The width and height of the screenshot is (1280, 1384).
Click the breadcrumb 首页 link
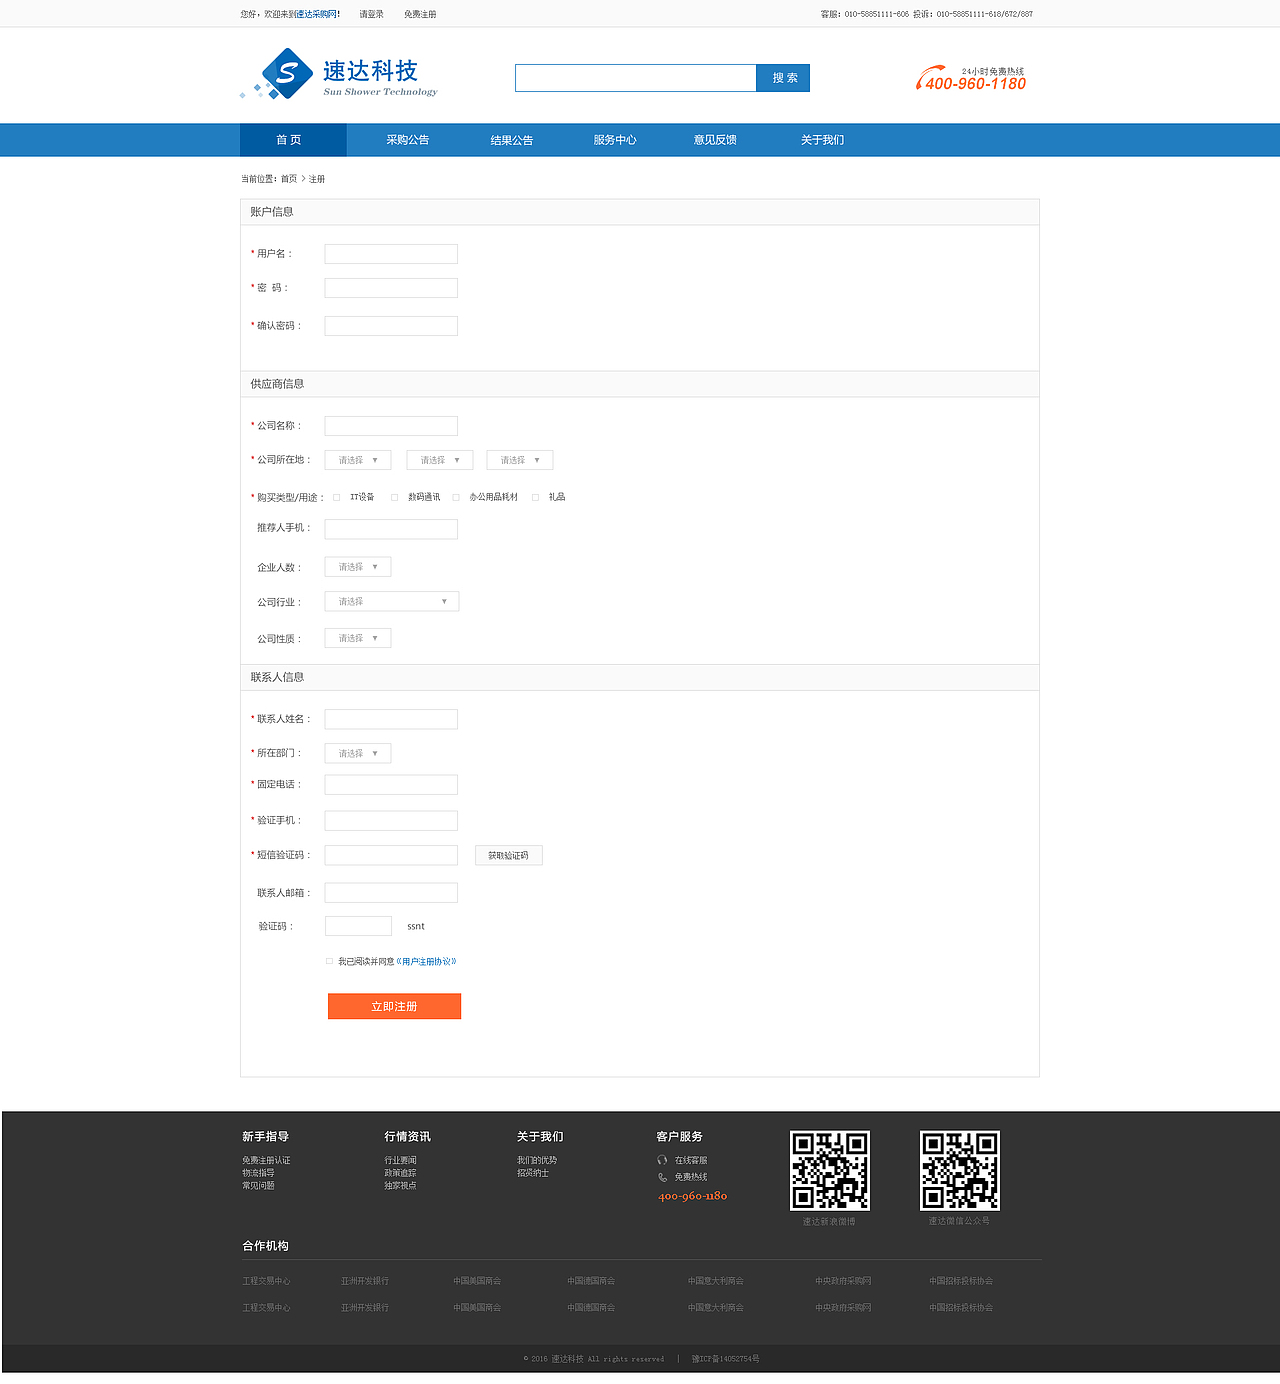click(287, 179)
